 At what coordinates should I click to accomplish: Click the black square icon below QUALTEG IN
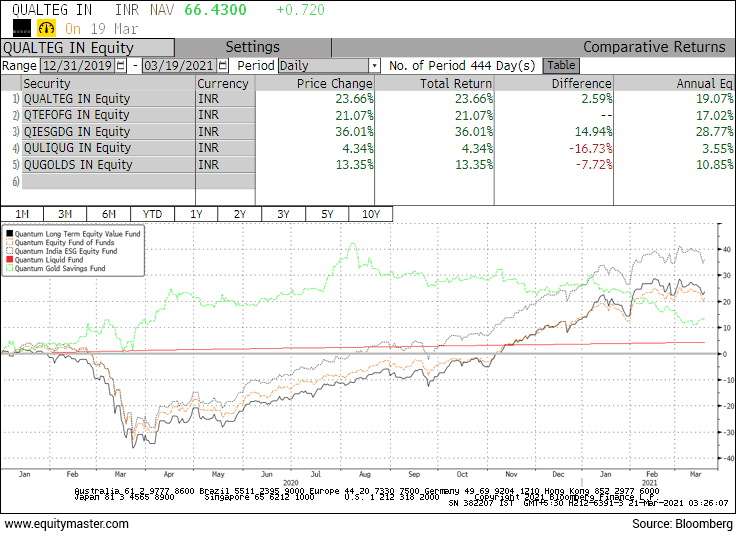click(x=21, y=29)
